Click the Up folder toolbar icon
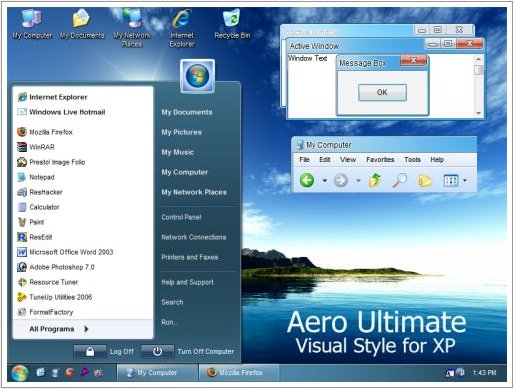Image resolution: width=514 pixels, height=389 pixels. click(x=375, y=180)
